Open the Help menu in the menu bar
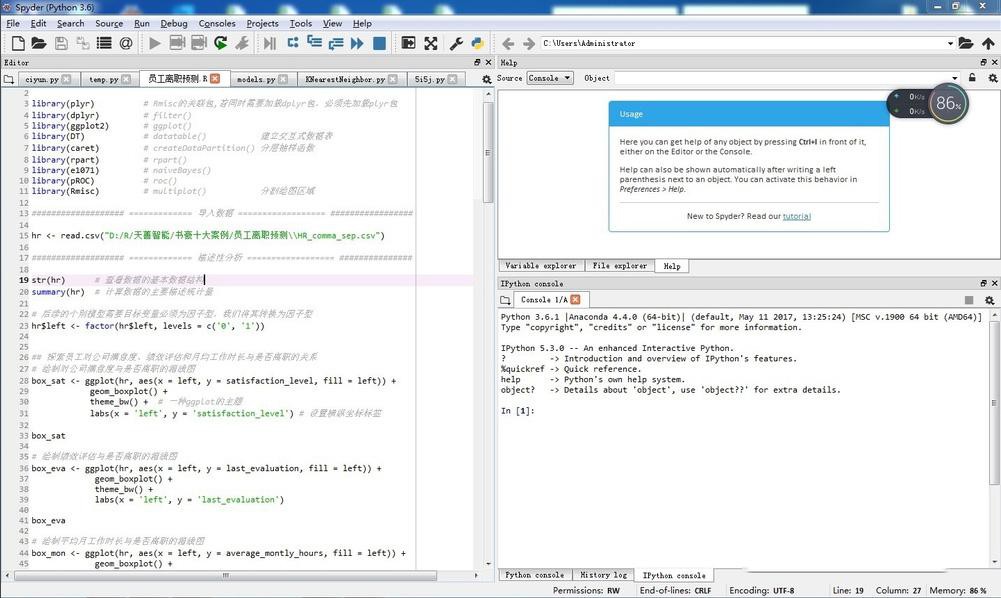This screenshot has width=1001, height=598. [362, 23]
